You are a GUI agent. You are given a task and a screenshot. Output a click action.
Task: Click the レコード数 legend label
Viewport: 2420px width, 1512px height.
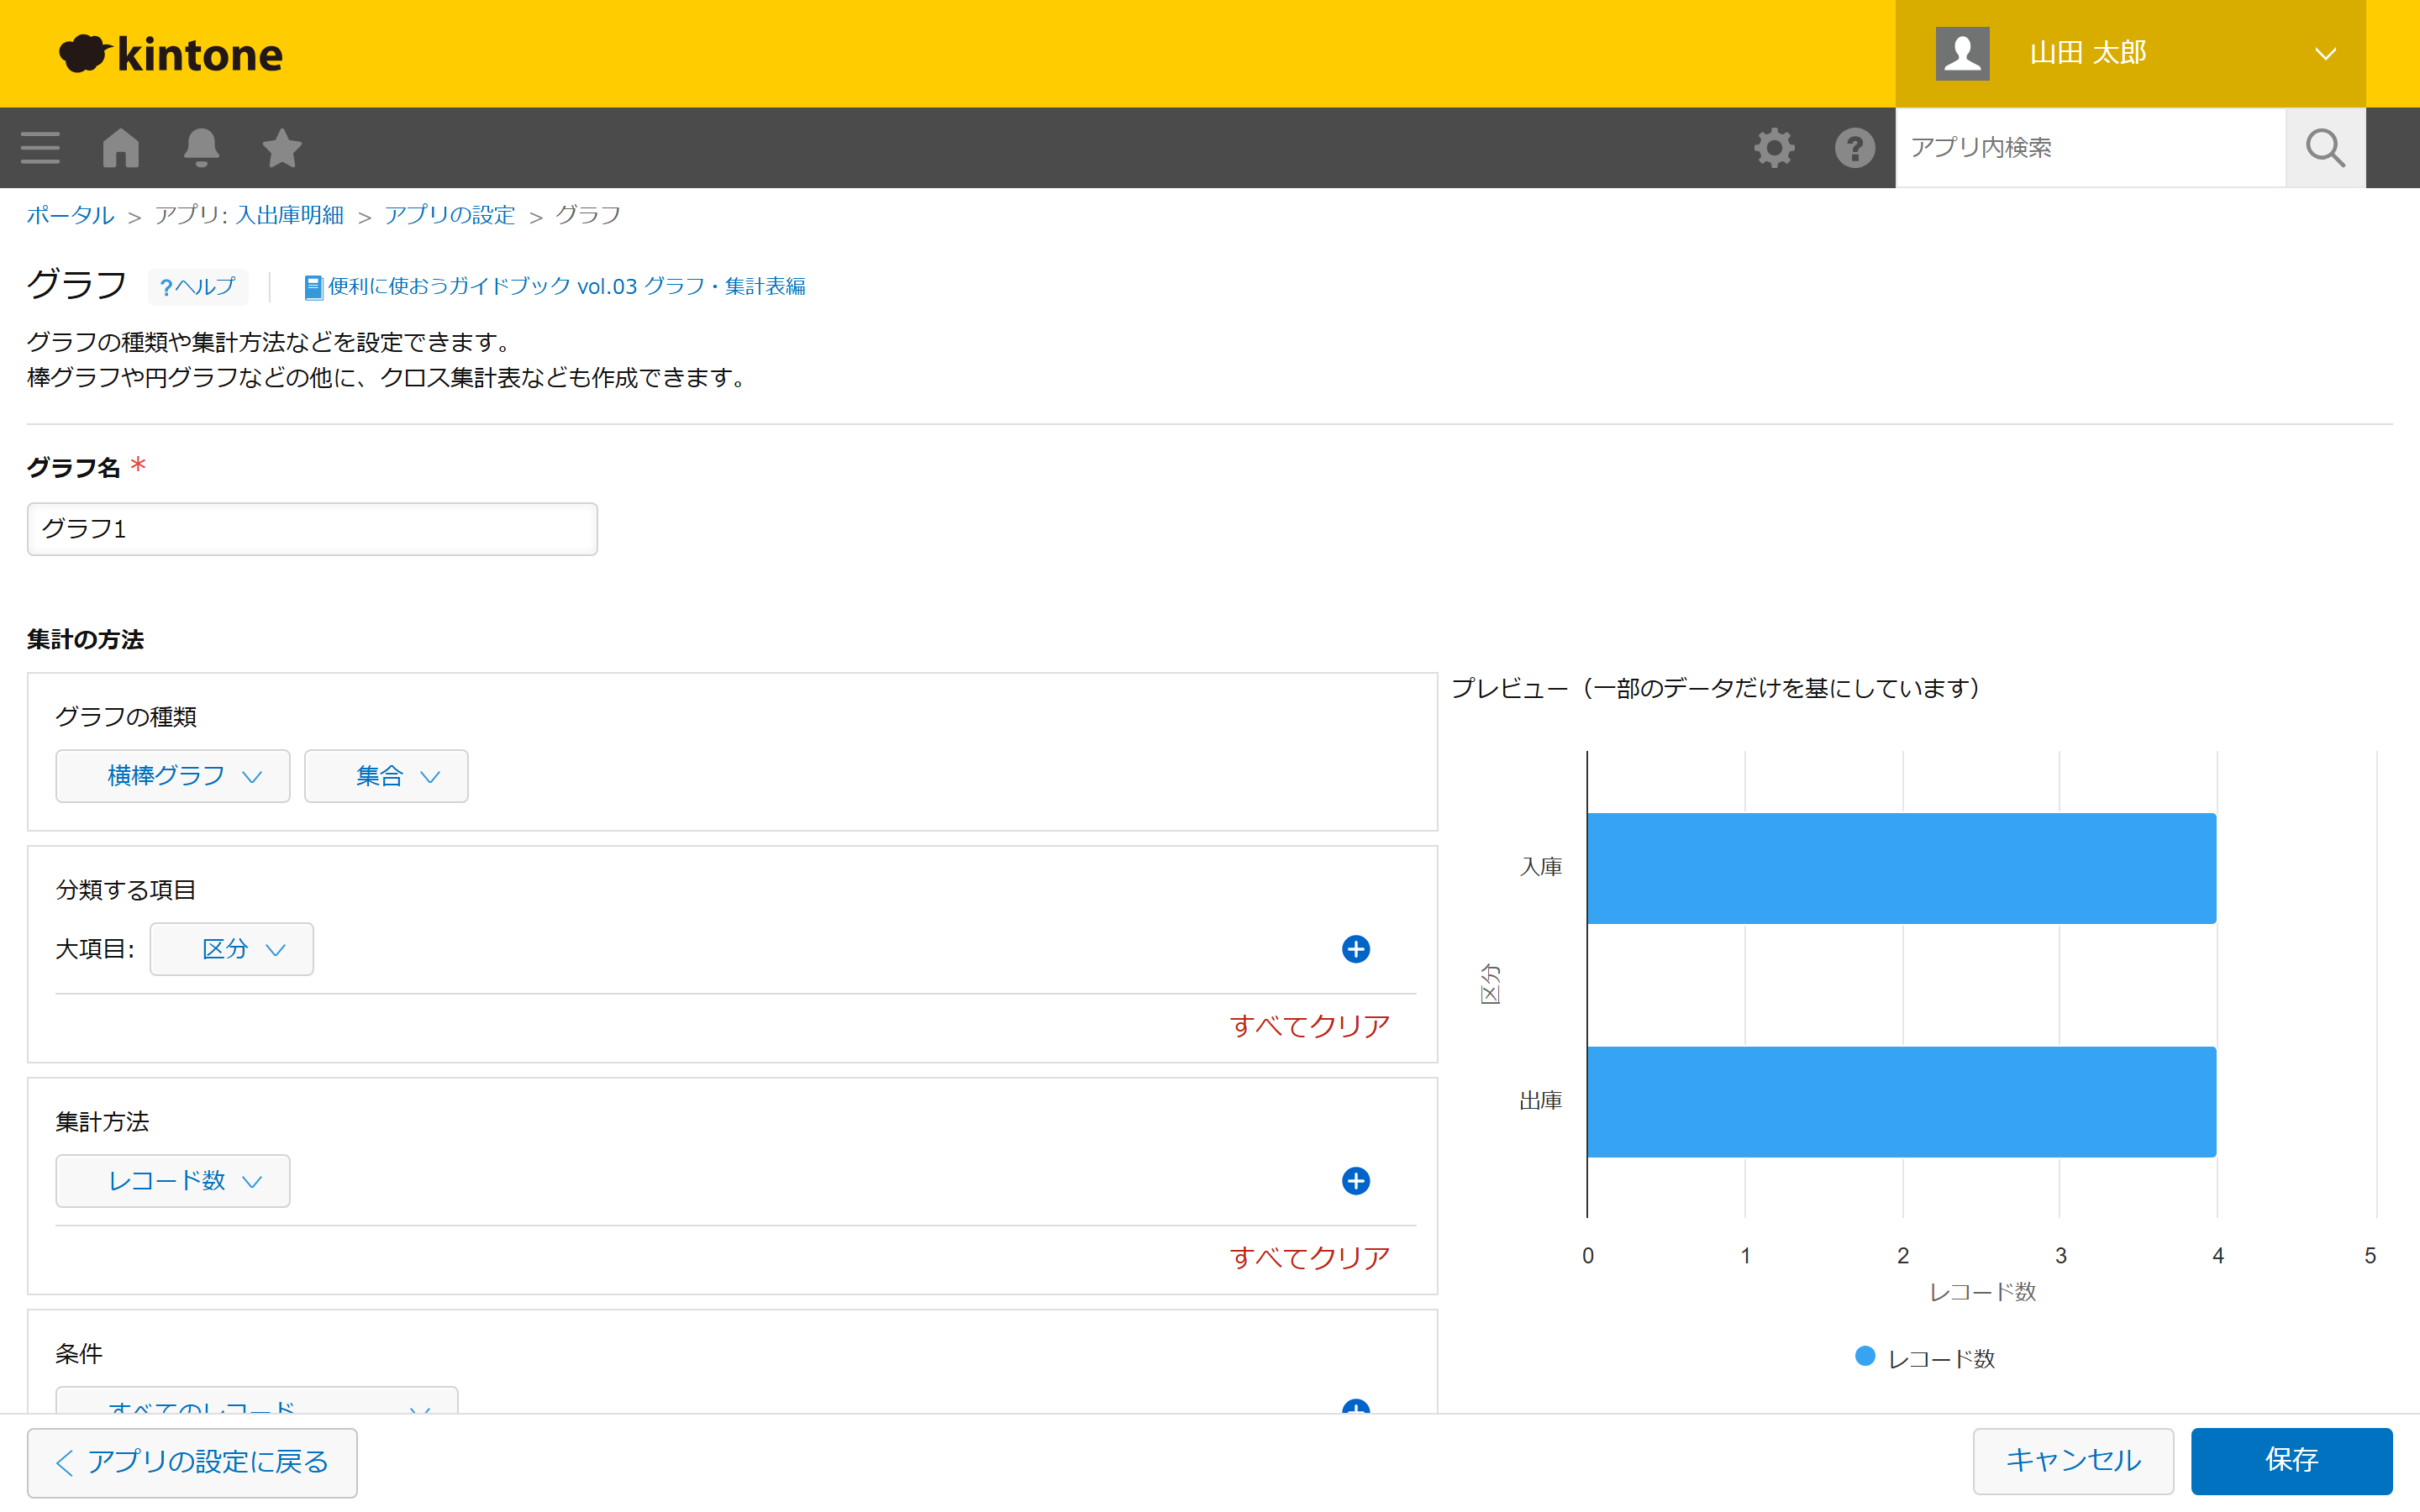1941,1359
